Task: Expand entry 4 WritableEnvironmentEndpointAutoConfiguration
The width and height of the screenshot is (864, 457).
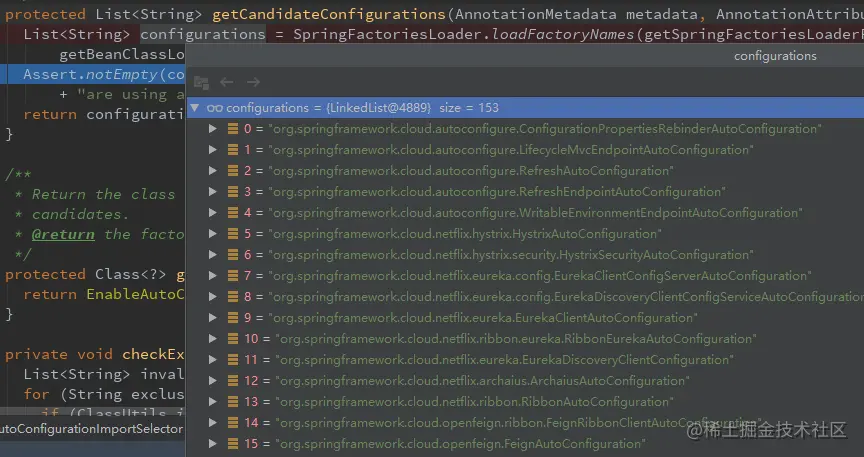Action: tap(212, 213)
